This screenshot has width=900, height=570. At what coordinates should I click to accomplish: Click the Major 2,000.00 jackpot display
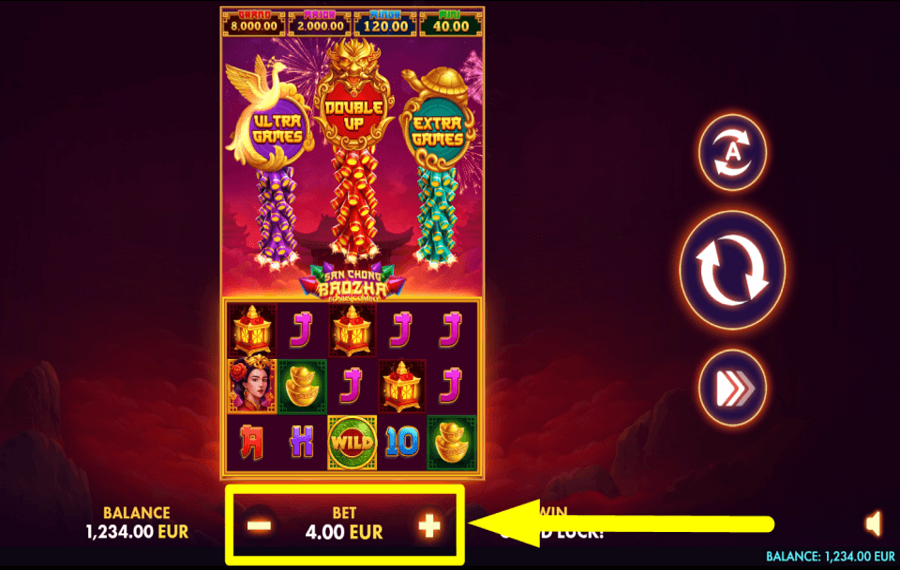pyautogui.click(x=320, y=24)
